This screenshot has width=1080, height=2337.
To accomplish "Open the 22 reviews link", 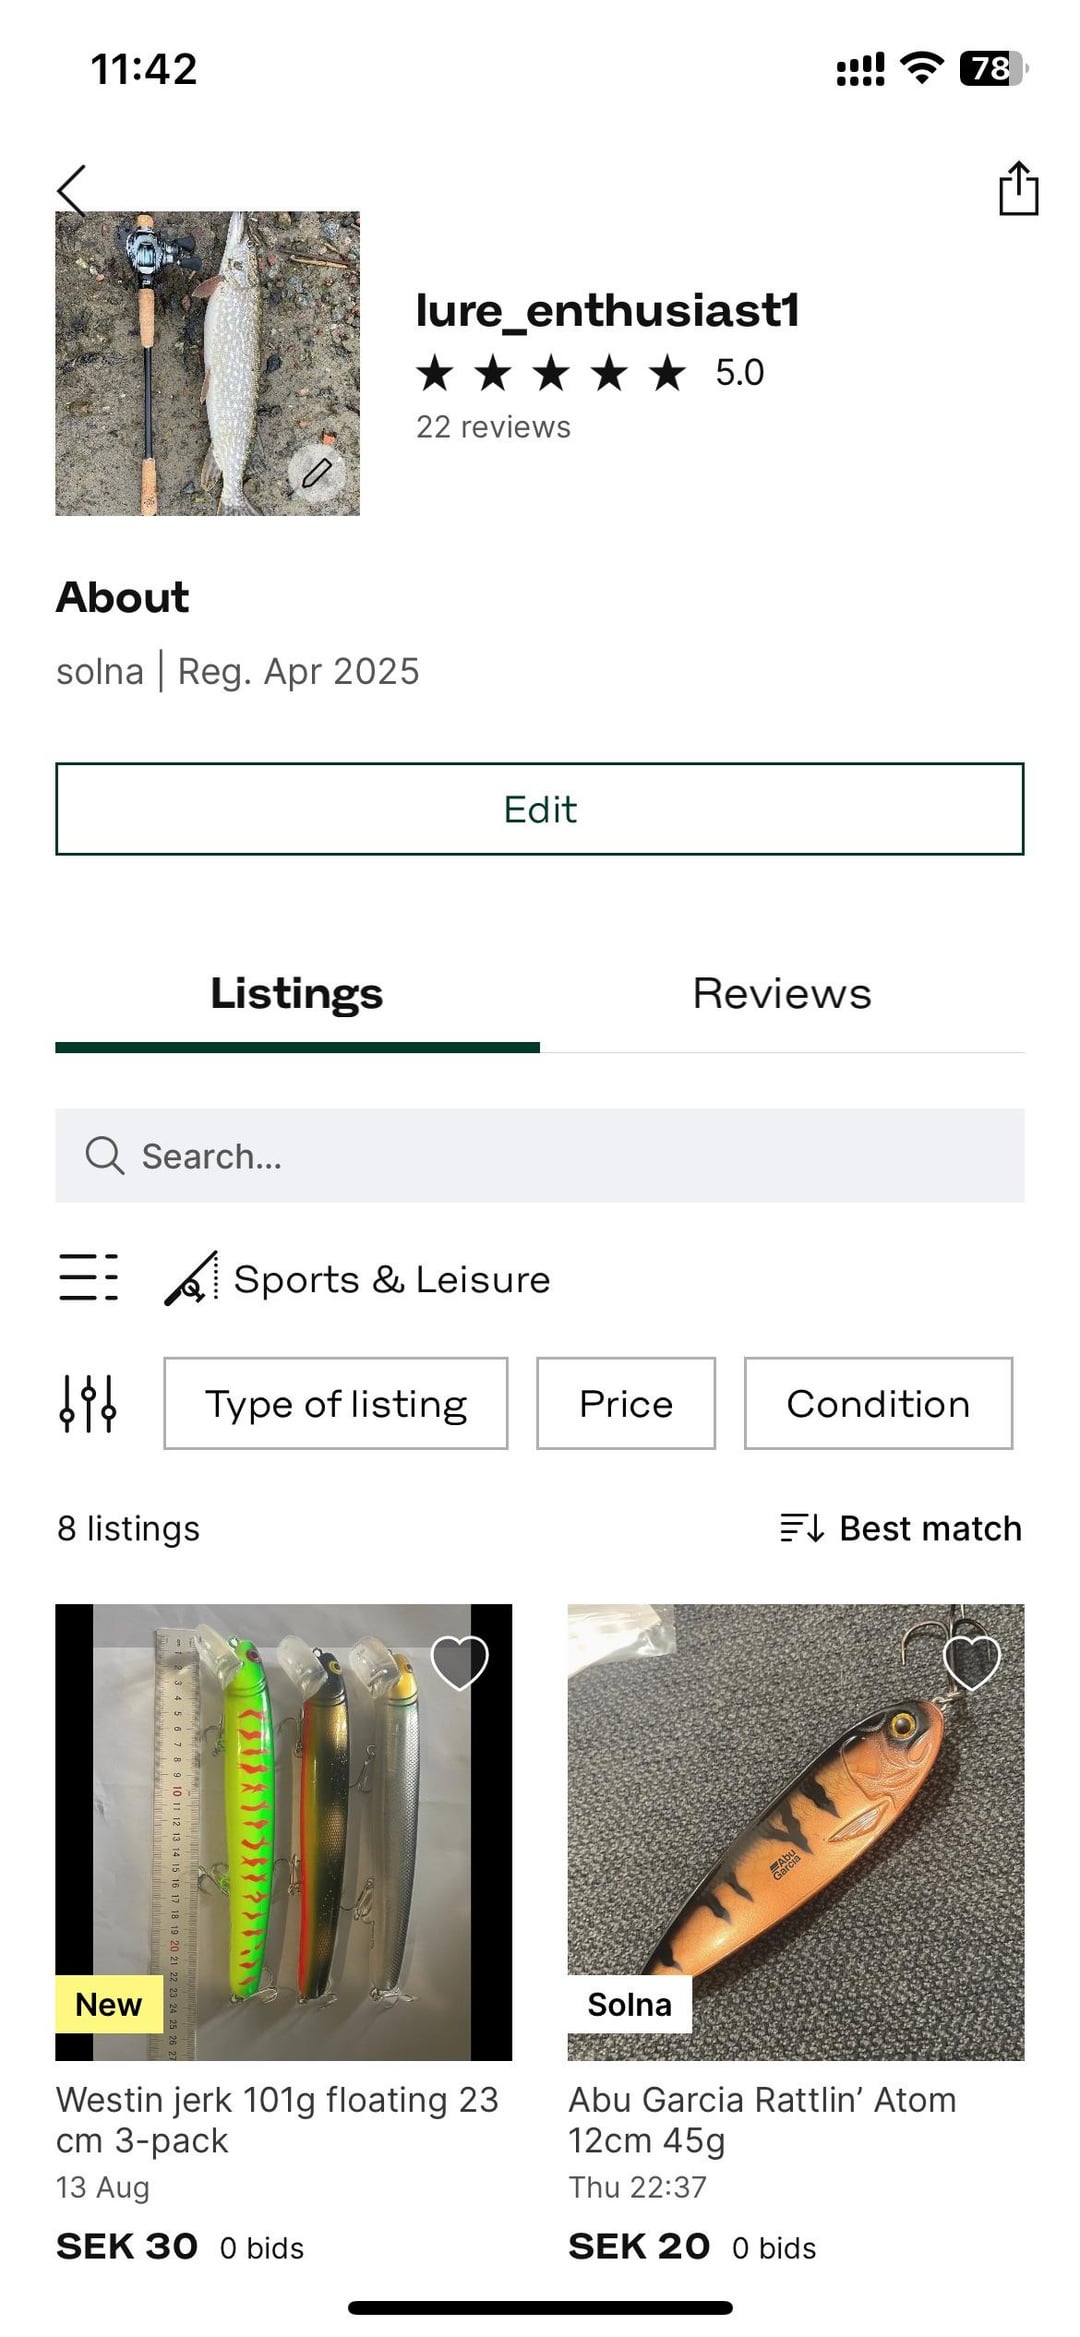I will click(x=493, y=427).
